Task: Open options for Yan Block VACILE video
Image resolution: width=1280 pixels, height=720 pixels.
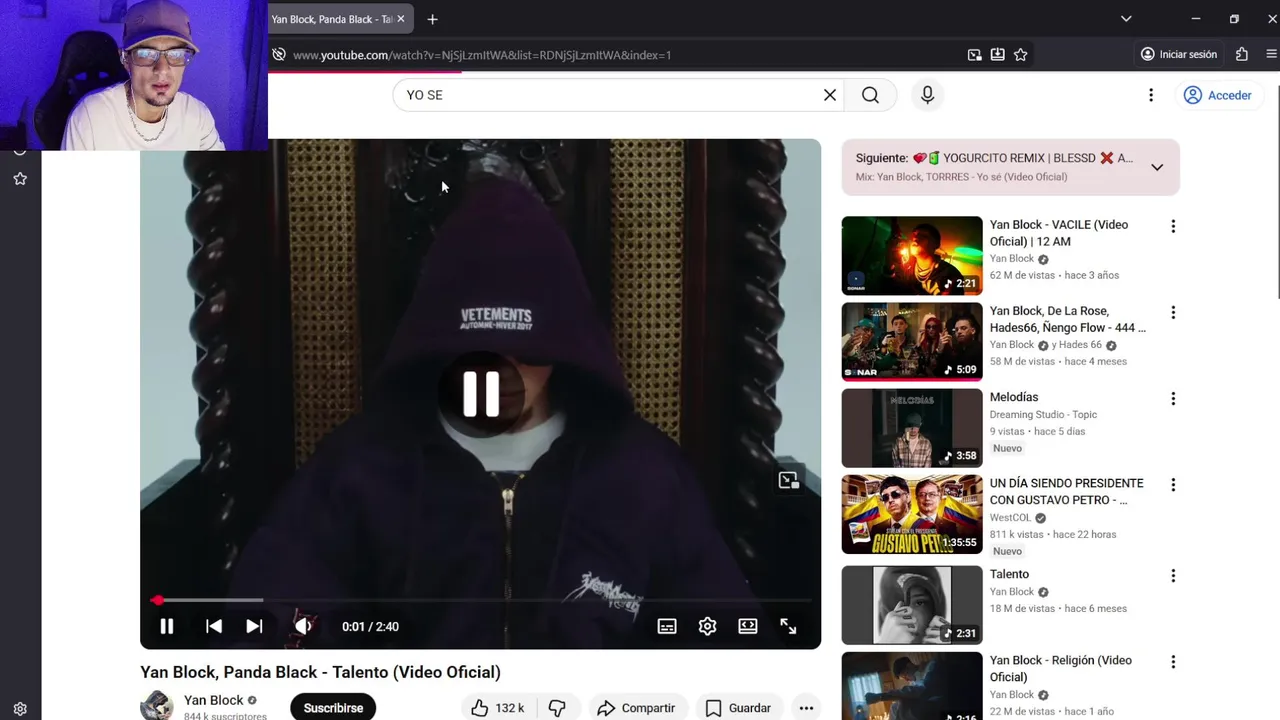Action: [1173, 227]
